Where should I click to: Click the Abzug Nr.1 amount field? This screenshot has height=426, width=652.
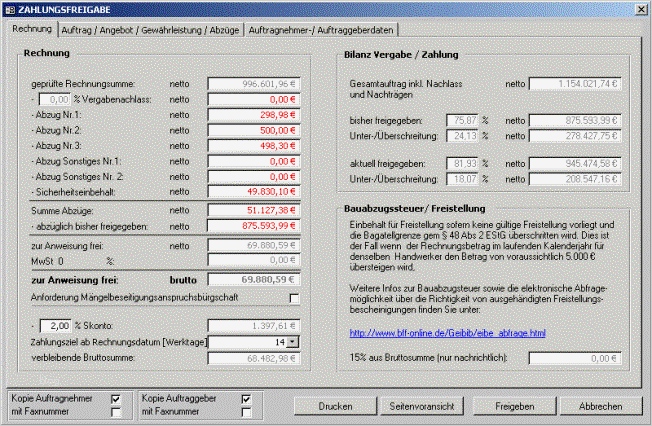tap(254, 115)
